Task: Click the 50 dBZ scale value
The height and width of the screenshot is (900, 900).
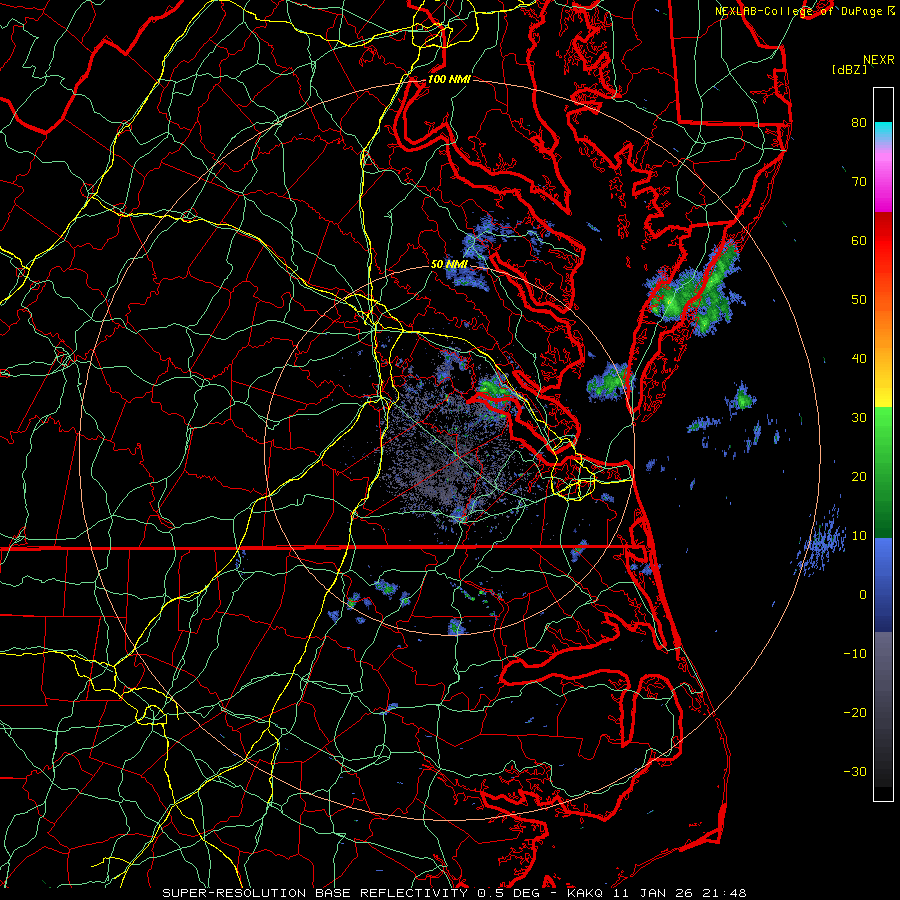Action: coord(859,300)
